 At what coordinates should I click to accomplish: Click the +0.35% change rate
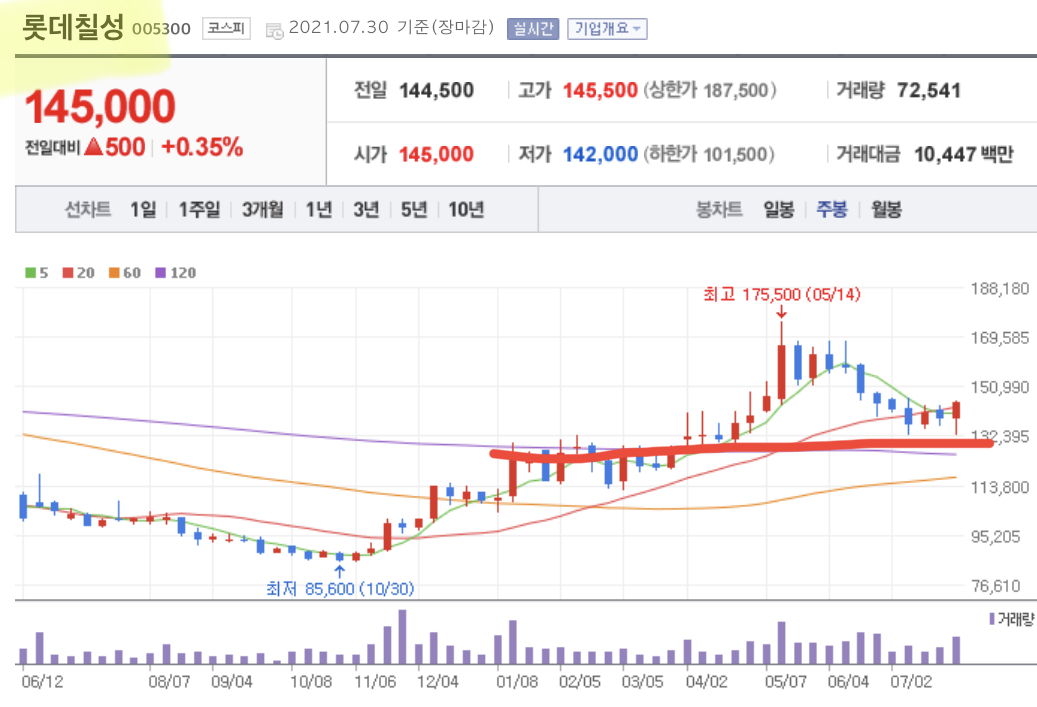click(x=202, y=147)
